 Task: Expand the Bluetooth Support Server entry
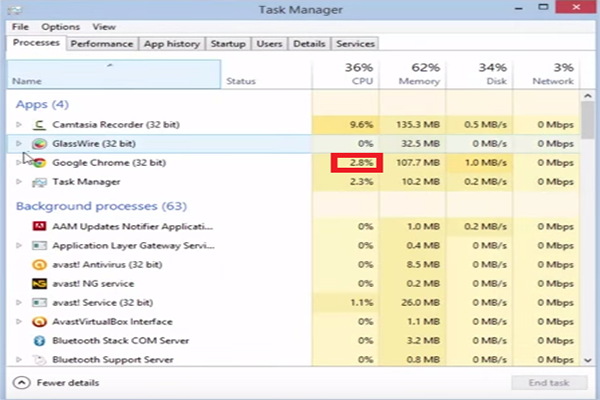coord(18,360)
